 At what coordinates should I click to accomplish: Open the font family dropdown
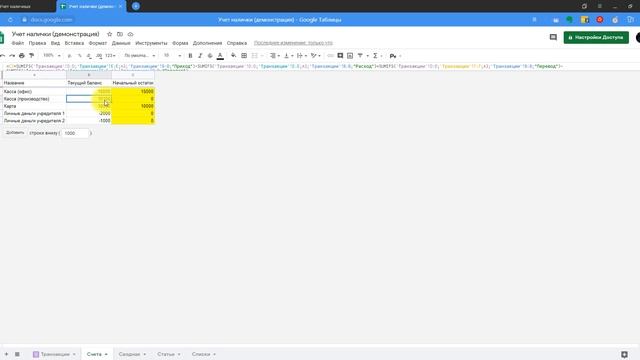(x=140, y=56)
